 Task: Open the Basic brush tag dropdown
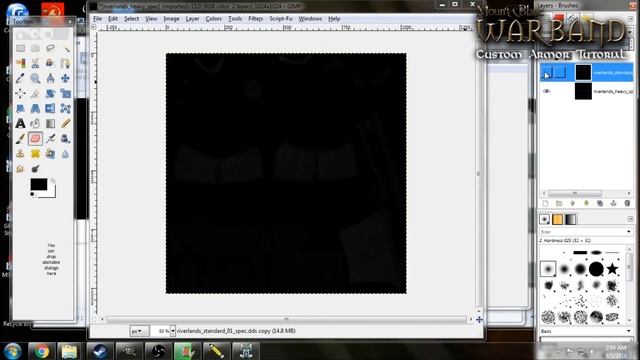(629, 331)
